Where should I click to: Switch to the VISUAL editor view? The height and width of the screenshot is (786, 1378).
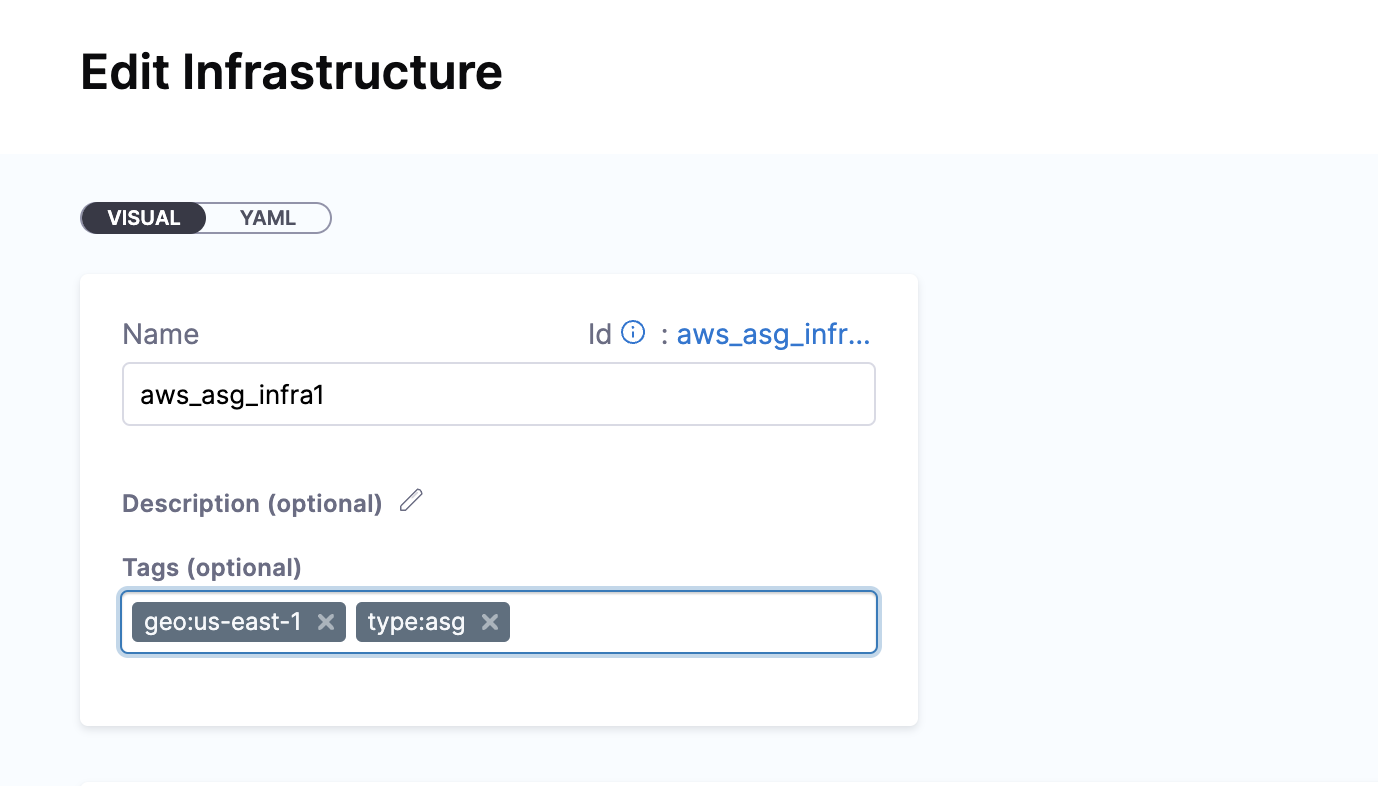144,218
